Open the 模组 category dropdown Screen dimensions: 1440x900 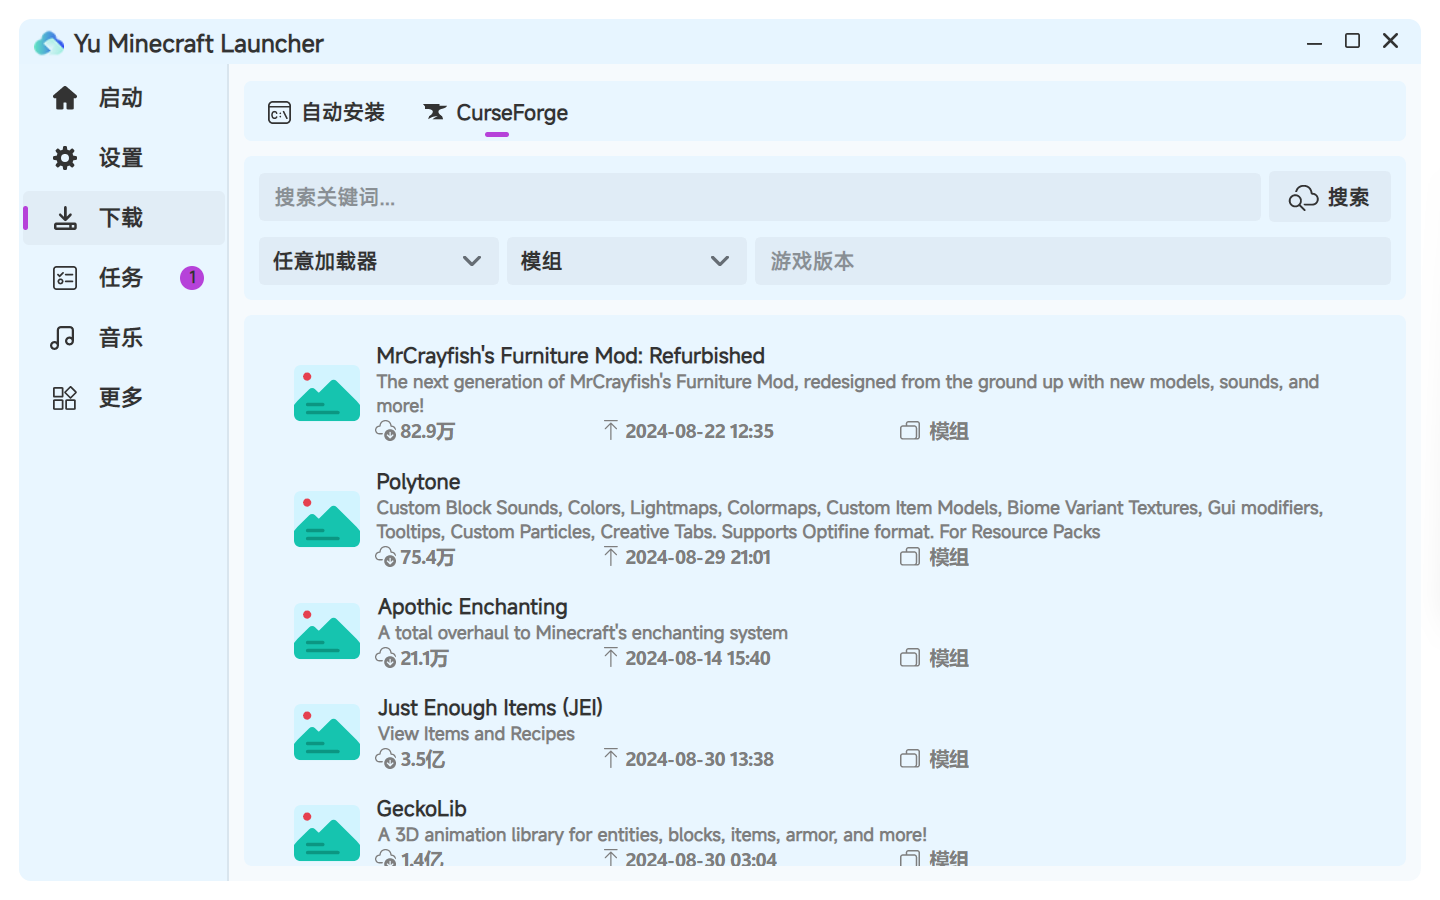coord(627,261)
